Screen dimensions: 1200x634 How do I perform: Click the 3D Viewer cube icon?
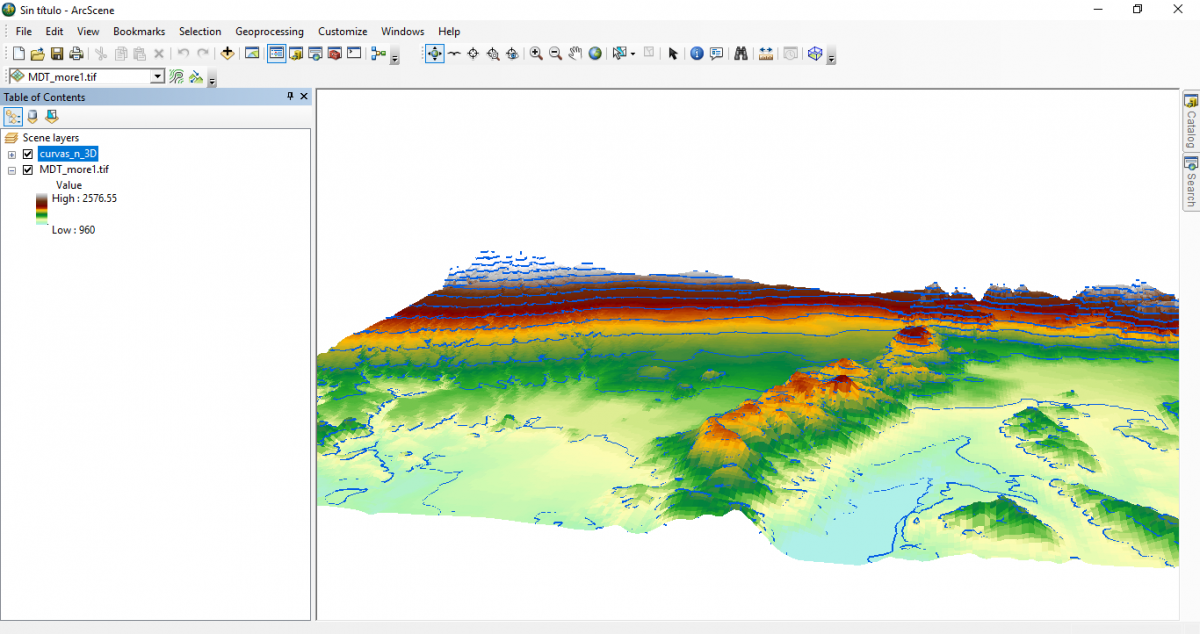(814, 53)
